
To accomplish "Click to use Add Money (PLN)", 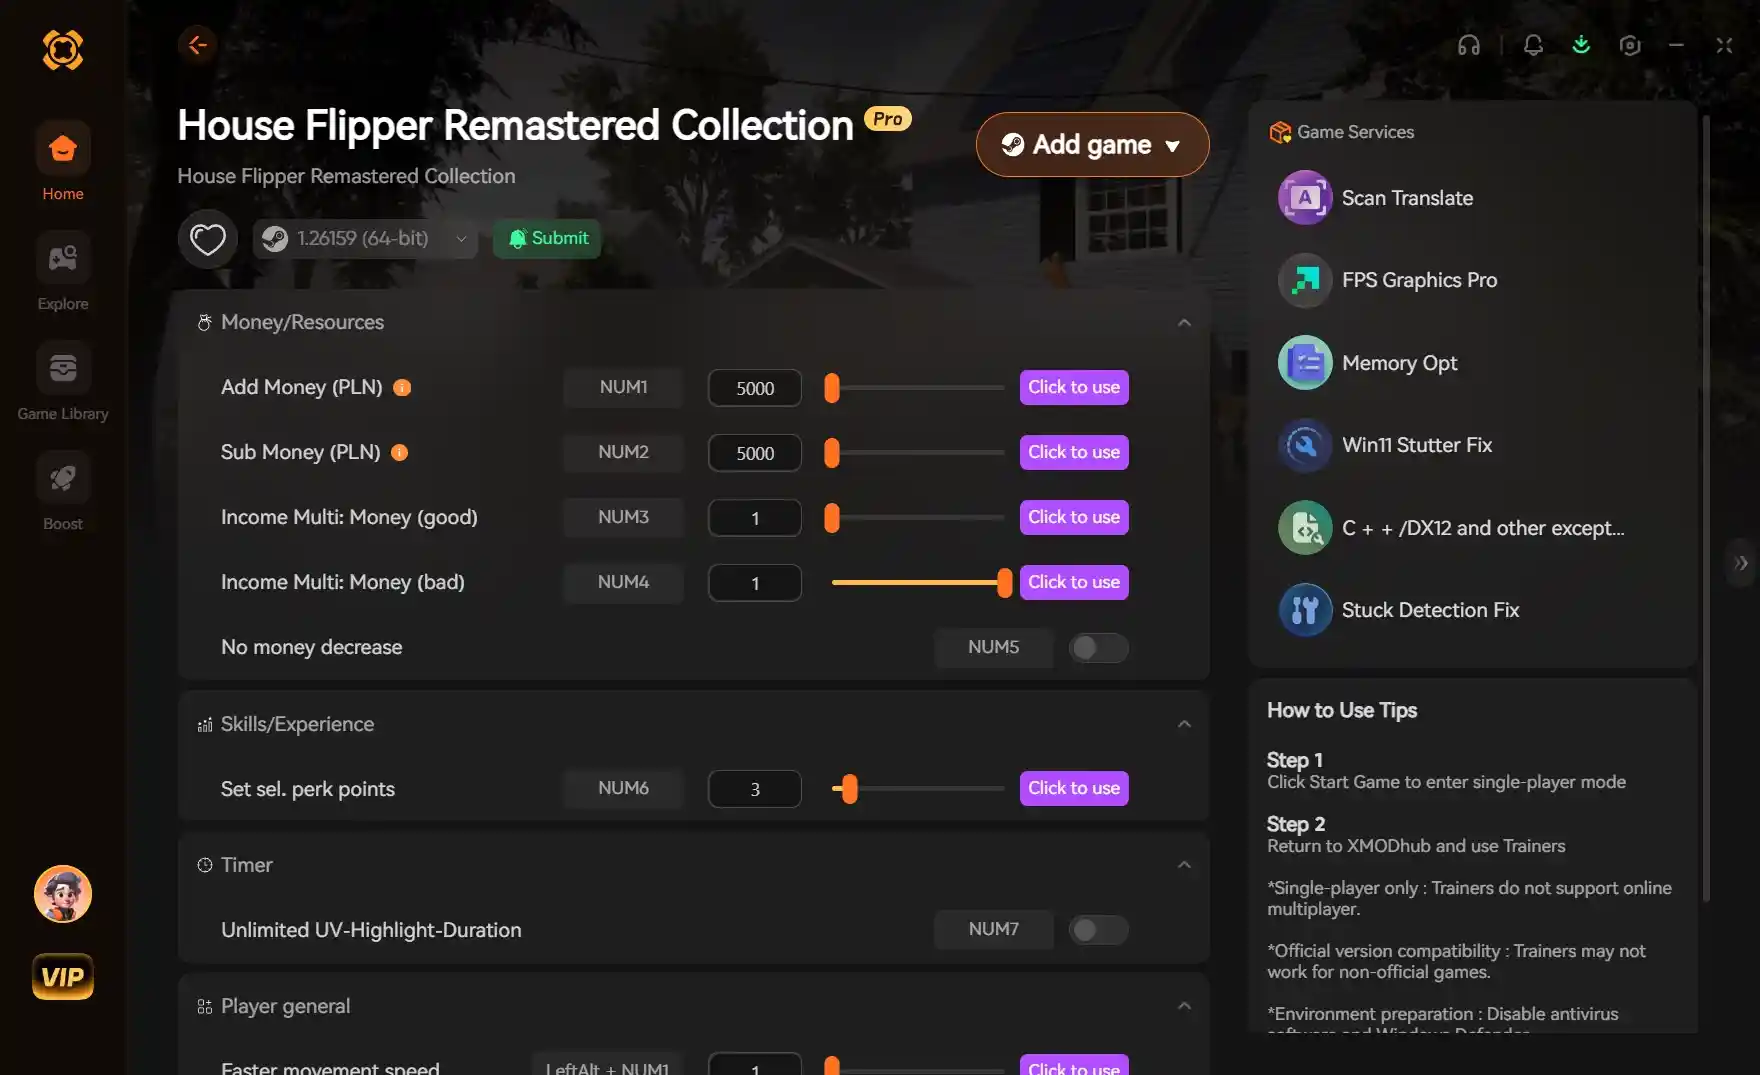I will pos(1074,387).
